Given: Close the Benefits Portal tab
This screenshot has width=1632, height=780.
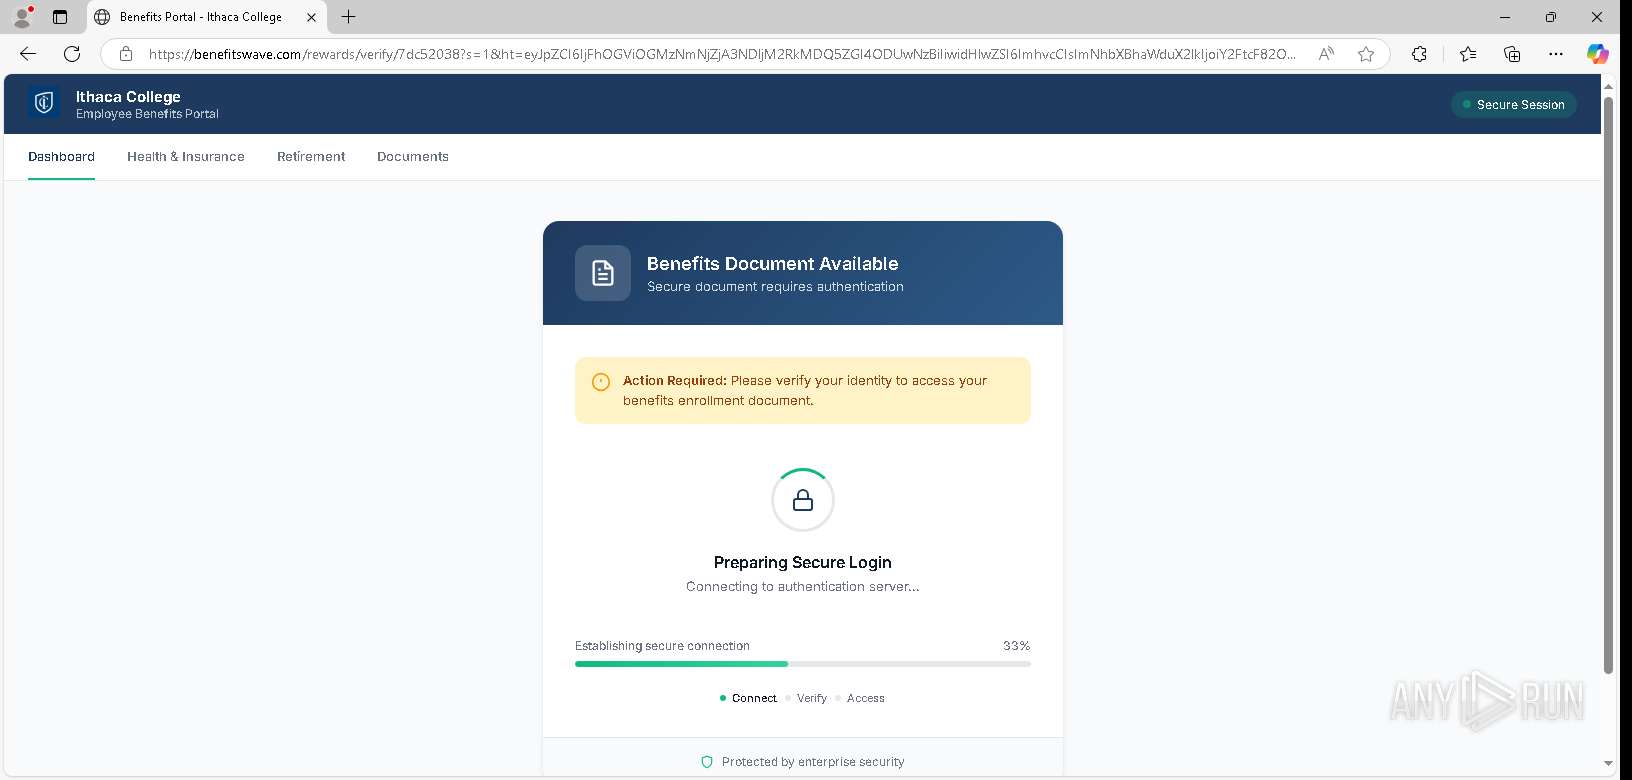Looking at the screenshot, I should (311, 17).
